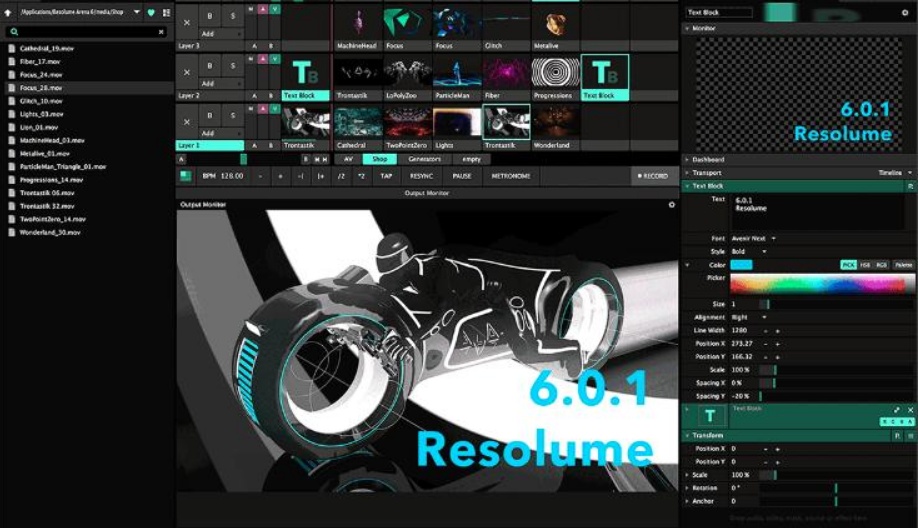
Task: Click the T text effect icon
Action: (x=710, y=416)
